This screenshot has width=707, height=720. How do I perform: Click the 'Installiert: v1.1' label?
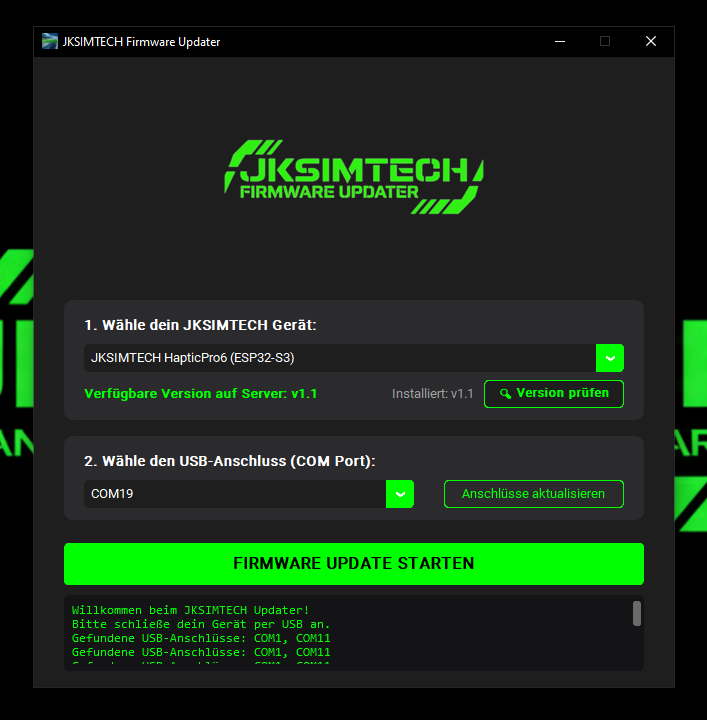[432, 394]
